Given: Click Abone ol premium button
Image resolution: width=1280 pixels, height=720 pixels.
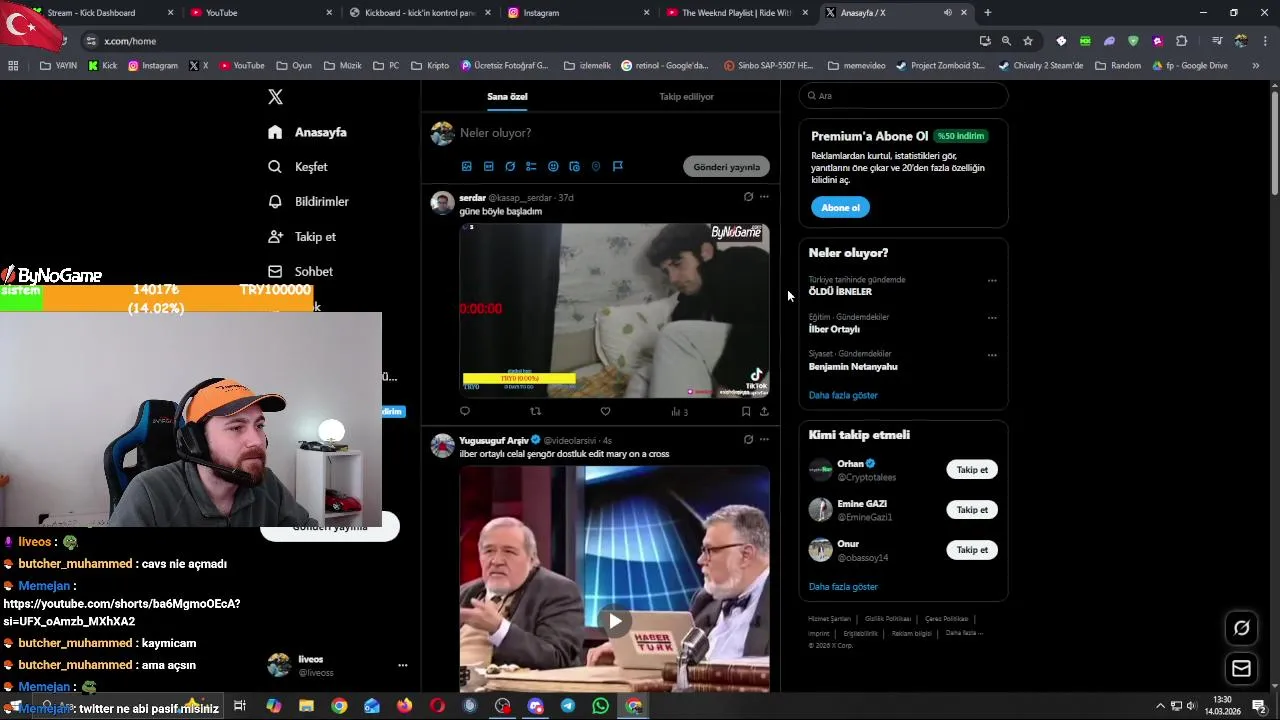Looking at the screenshot, I should coord(840,208).
